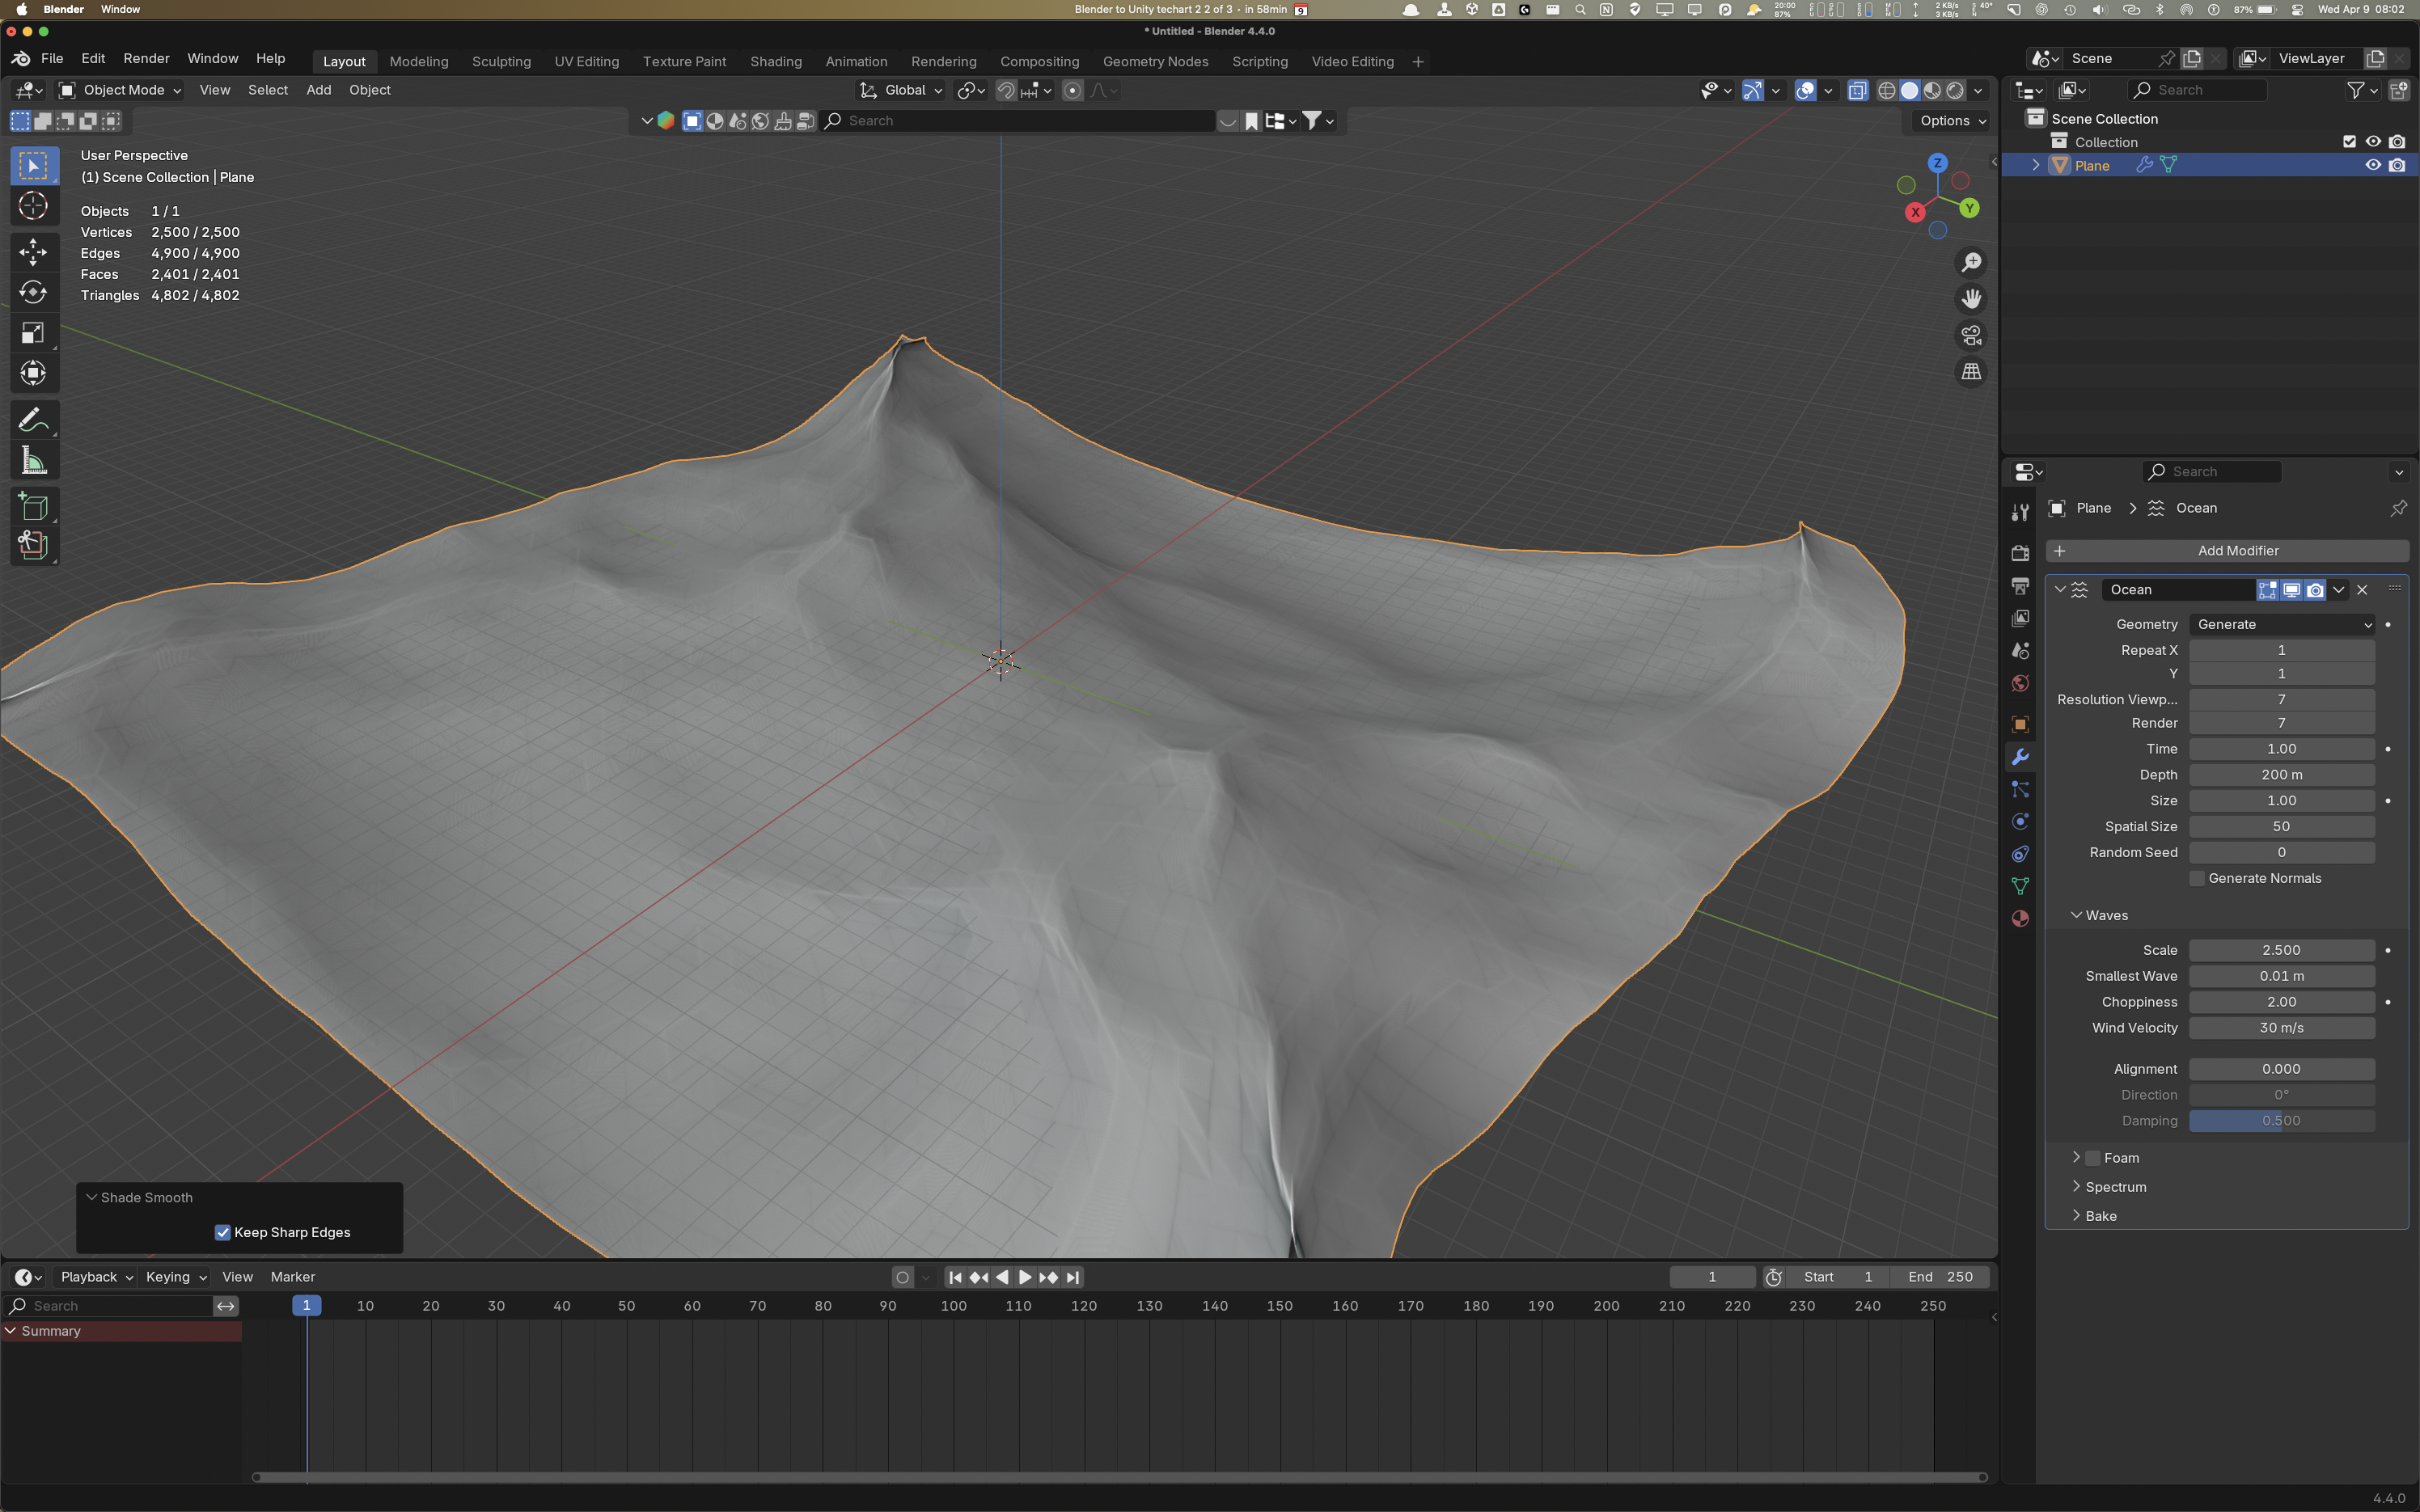
Task: Play the animation forward
Action: point(1025,1277)
